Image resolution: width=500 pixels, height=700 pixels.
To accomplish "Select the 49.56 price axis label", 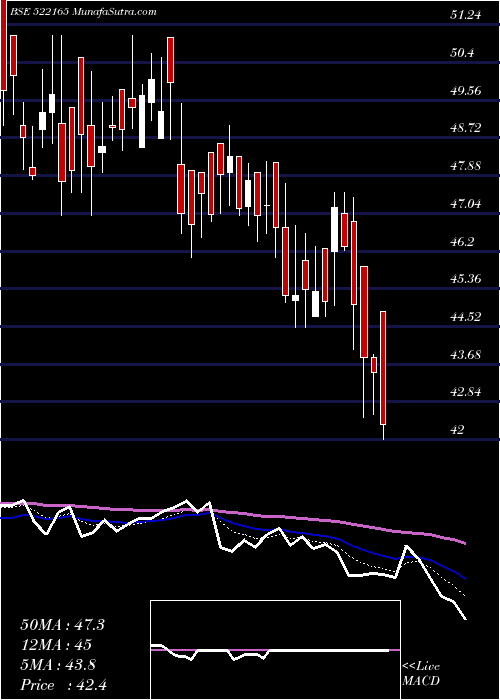I will [466, 91].
